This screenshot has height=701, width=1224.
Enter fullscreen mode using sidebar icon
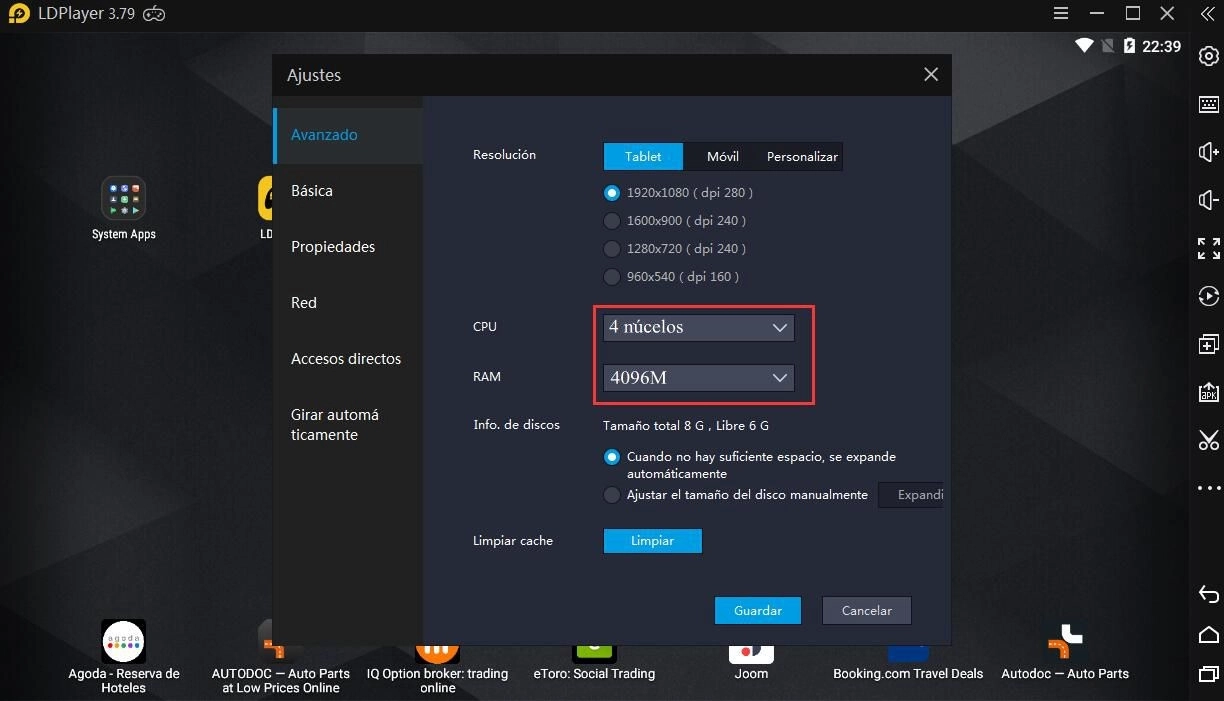[x=1208, y=249]
